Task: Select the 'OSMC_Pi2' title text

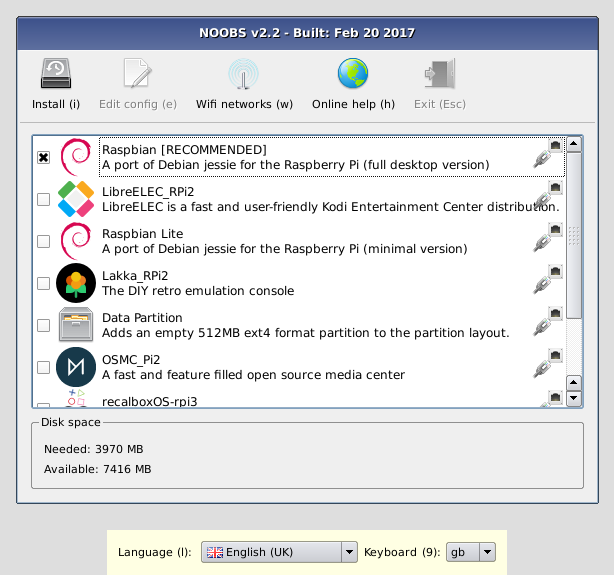Action: [131, 360]
